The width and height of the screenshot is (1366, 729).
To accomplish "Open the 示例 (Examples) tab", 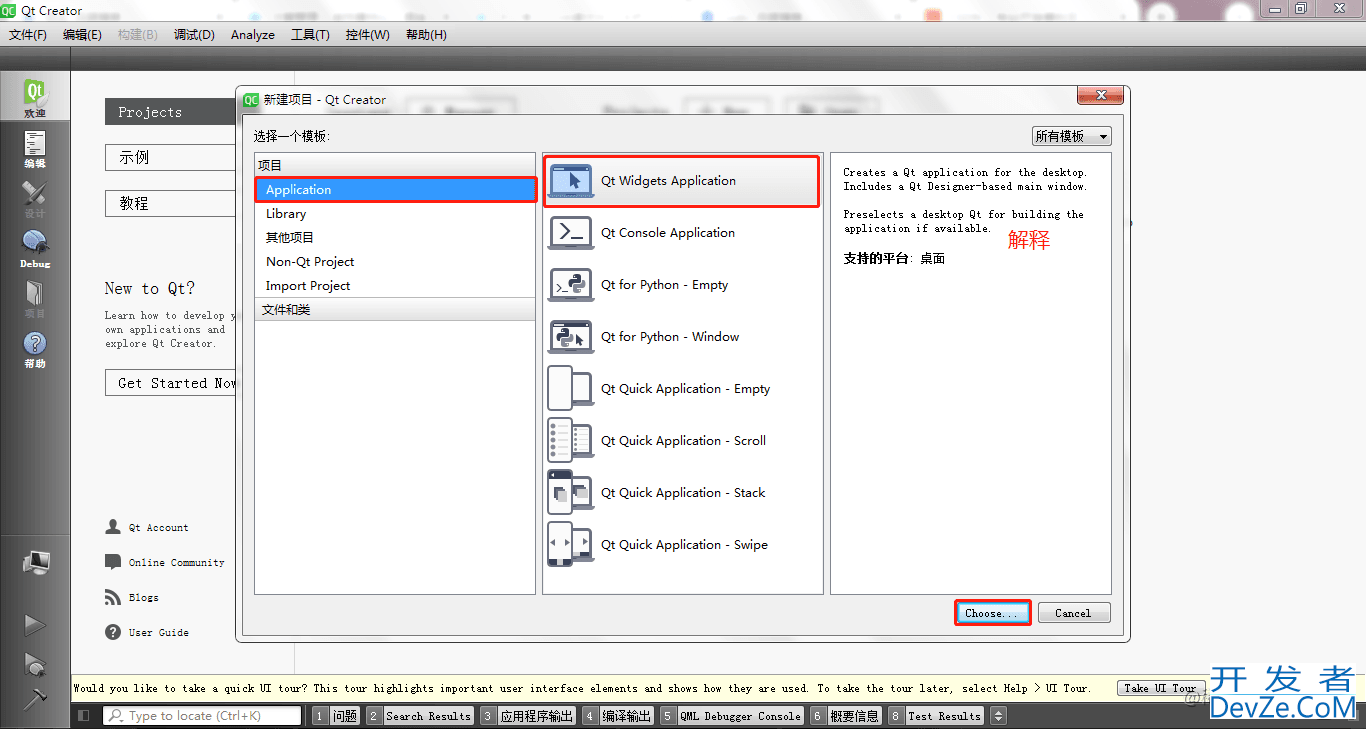I will [170, 157].
